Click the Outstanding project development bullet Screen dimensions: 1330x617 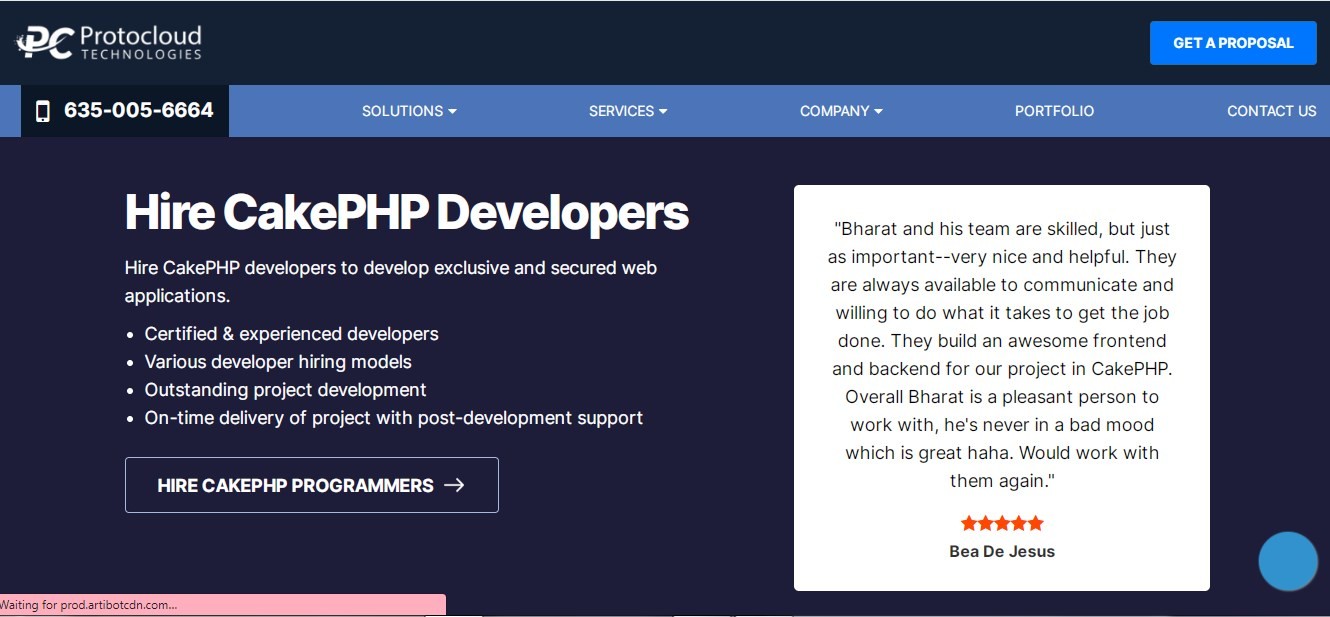(285, 390)
